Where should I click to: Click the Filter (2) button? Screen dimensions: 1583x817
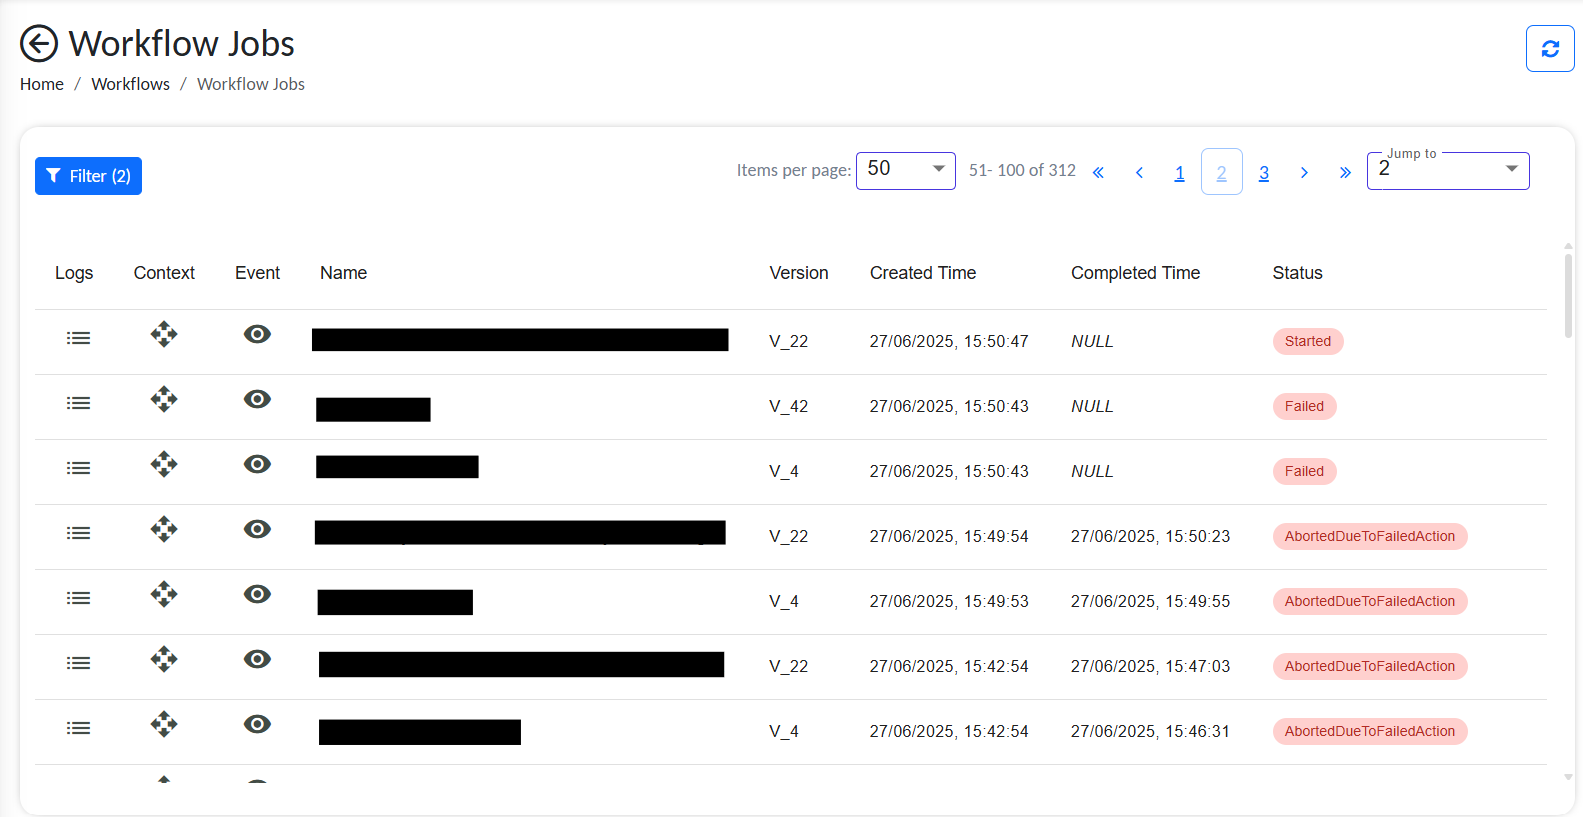pos(88,176)
